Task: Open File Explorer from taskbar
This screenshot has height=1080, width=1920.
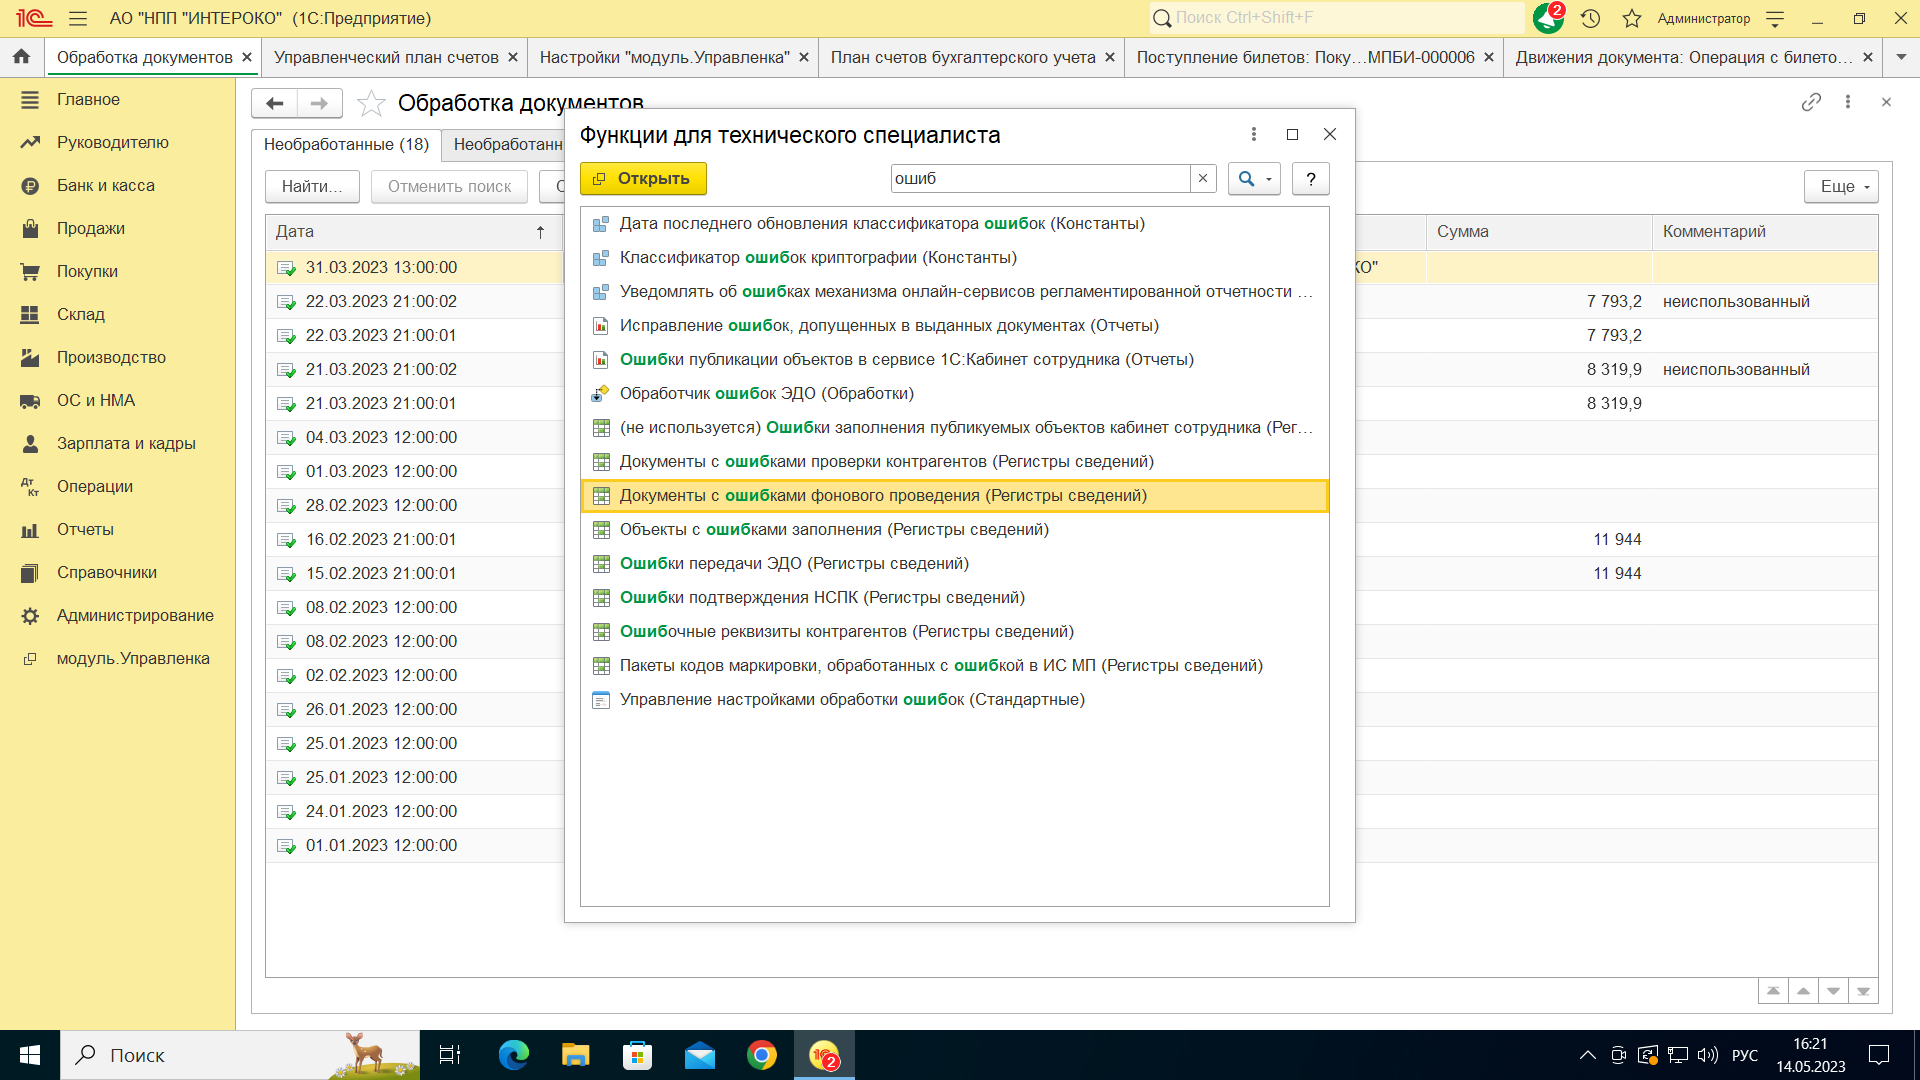Action: click(575, 1055)
